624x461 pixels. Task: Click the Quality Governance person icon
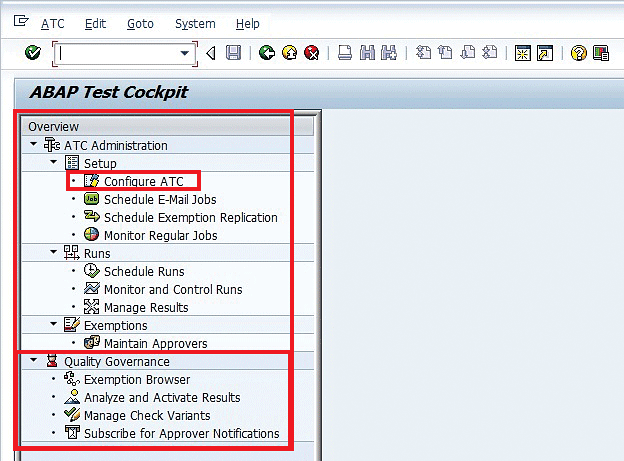click(x=52, y=361)
